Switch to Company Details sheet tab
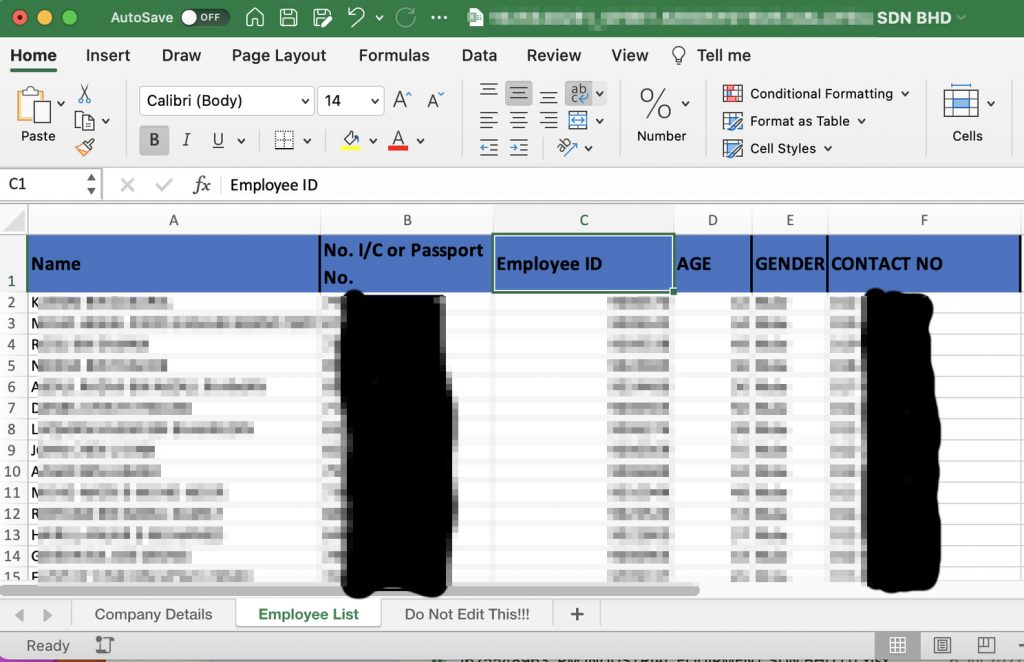The width and height of the screenshot is (1024, 662). point(153,614)
